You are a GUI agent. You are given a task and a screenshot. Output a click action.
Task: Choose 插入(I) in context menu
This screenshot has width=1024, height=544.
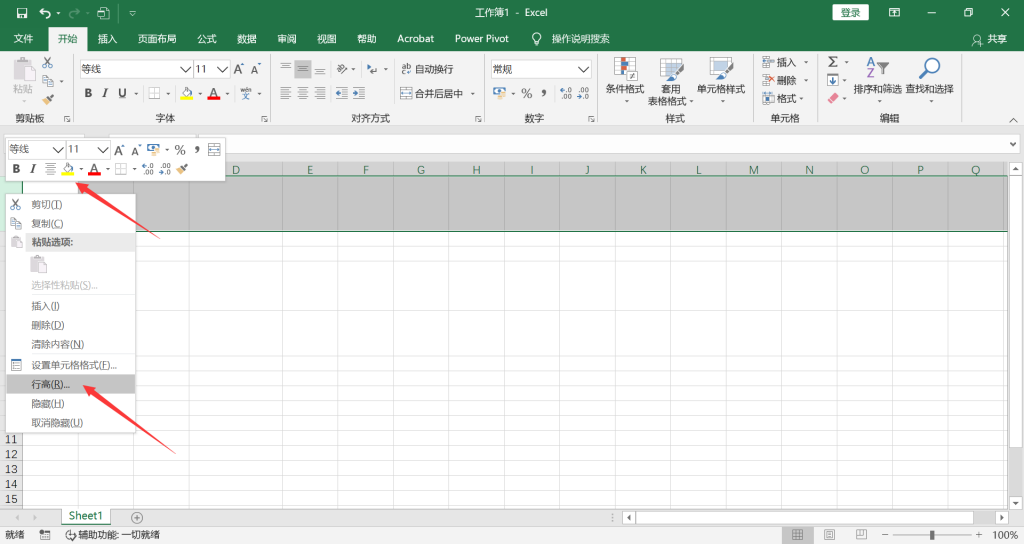point(71,306)
